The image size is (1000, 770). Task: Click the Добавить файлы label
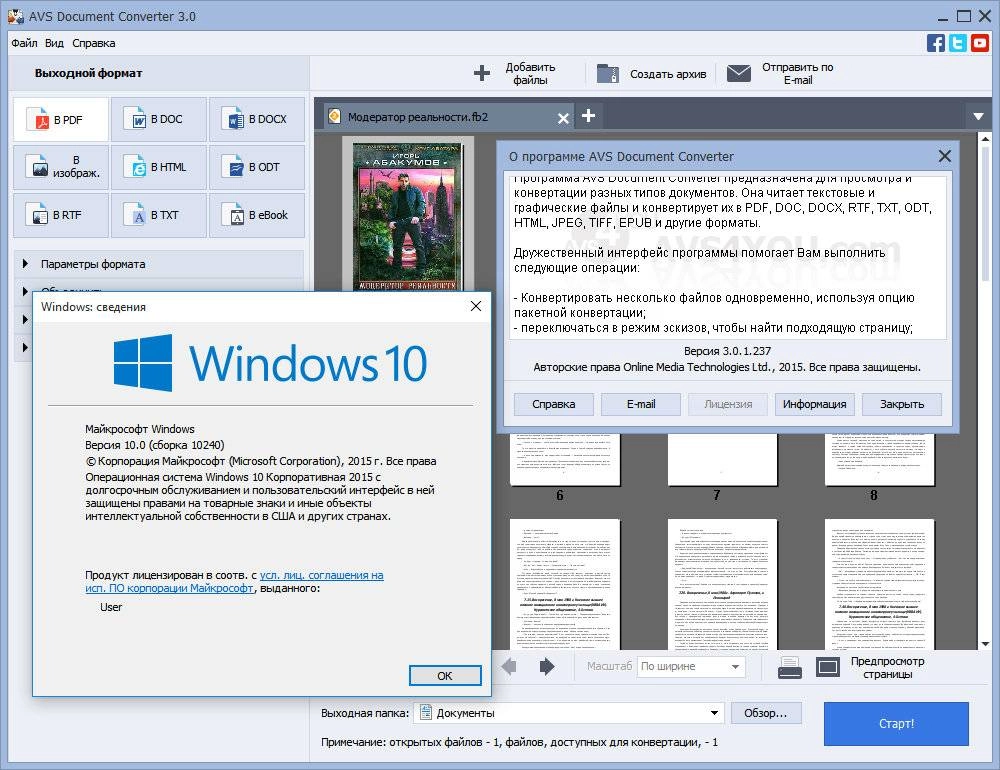[x=530, y=73]
